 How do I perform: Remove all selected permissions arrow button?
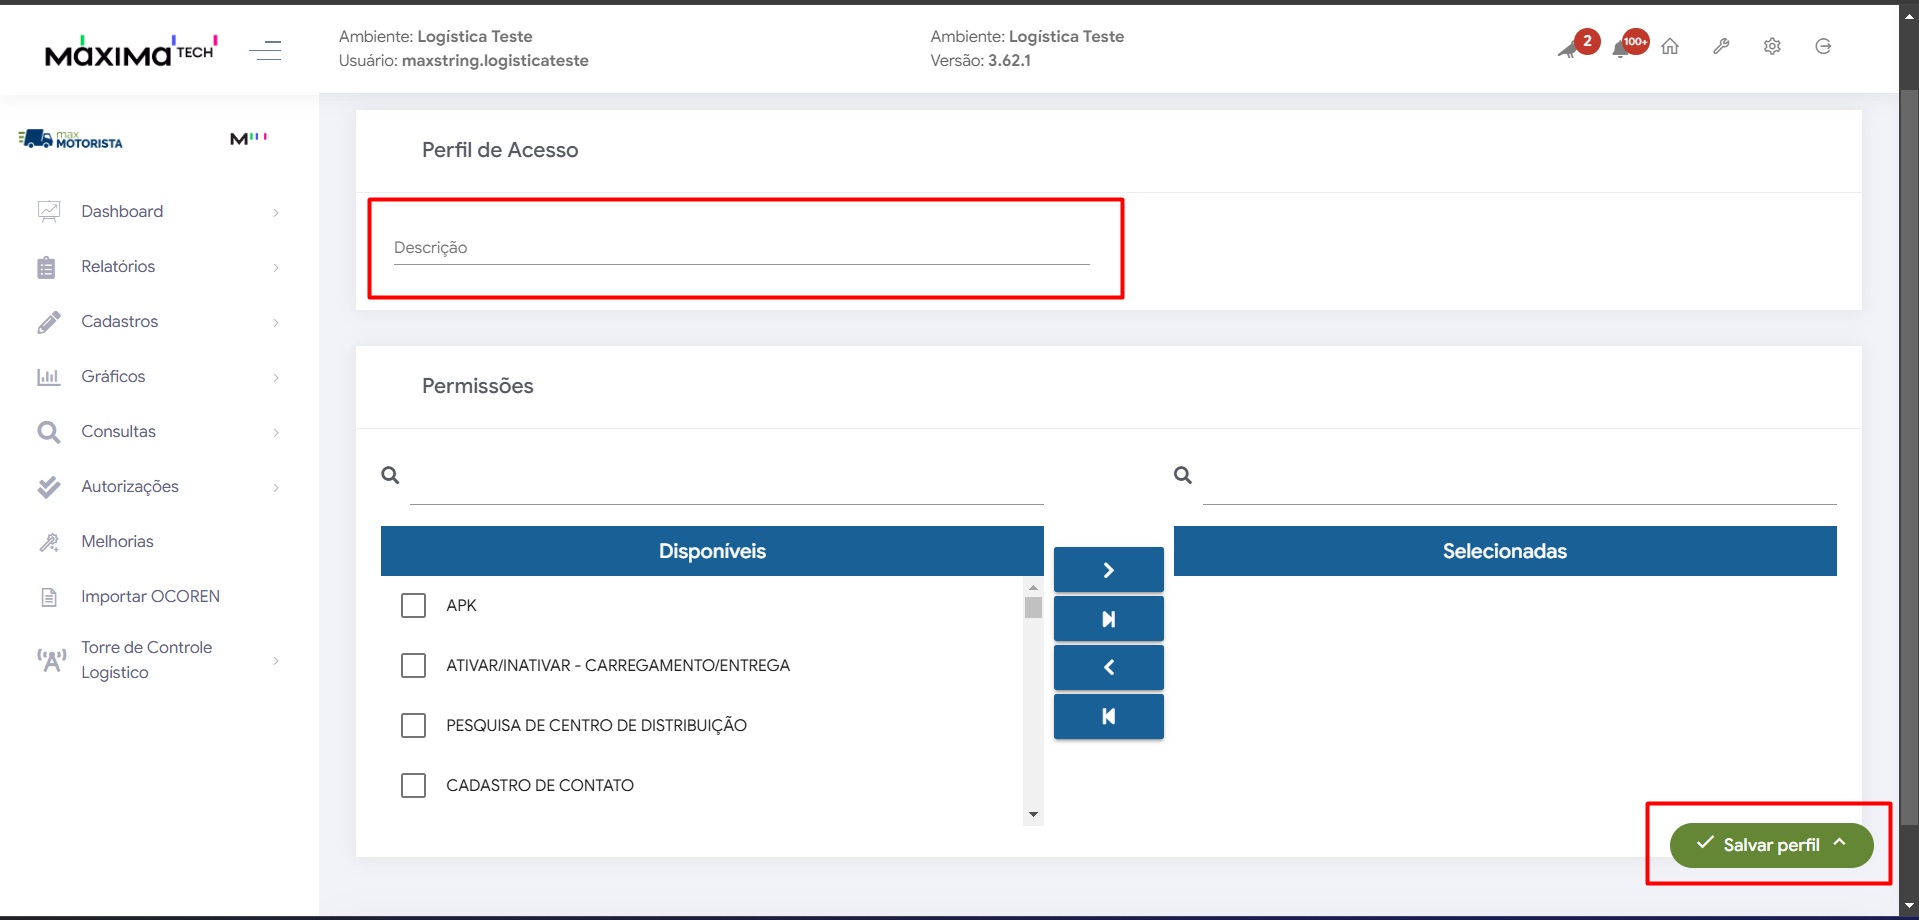point(1108,716)
